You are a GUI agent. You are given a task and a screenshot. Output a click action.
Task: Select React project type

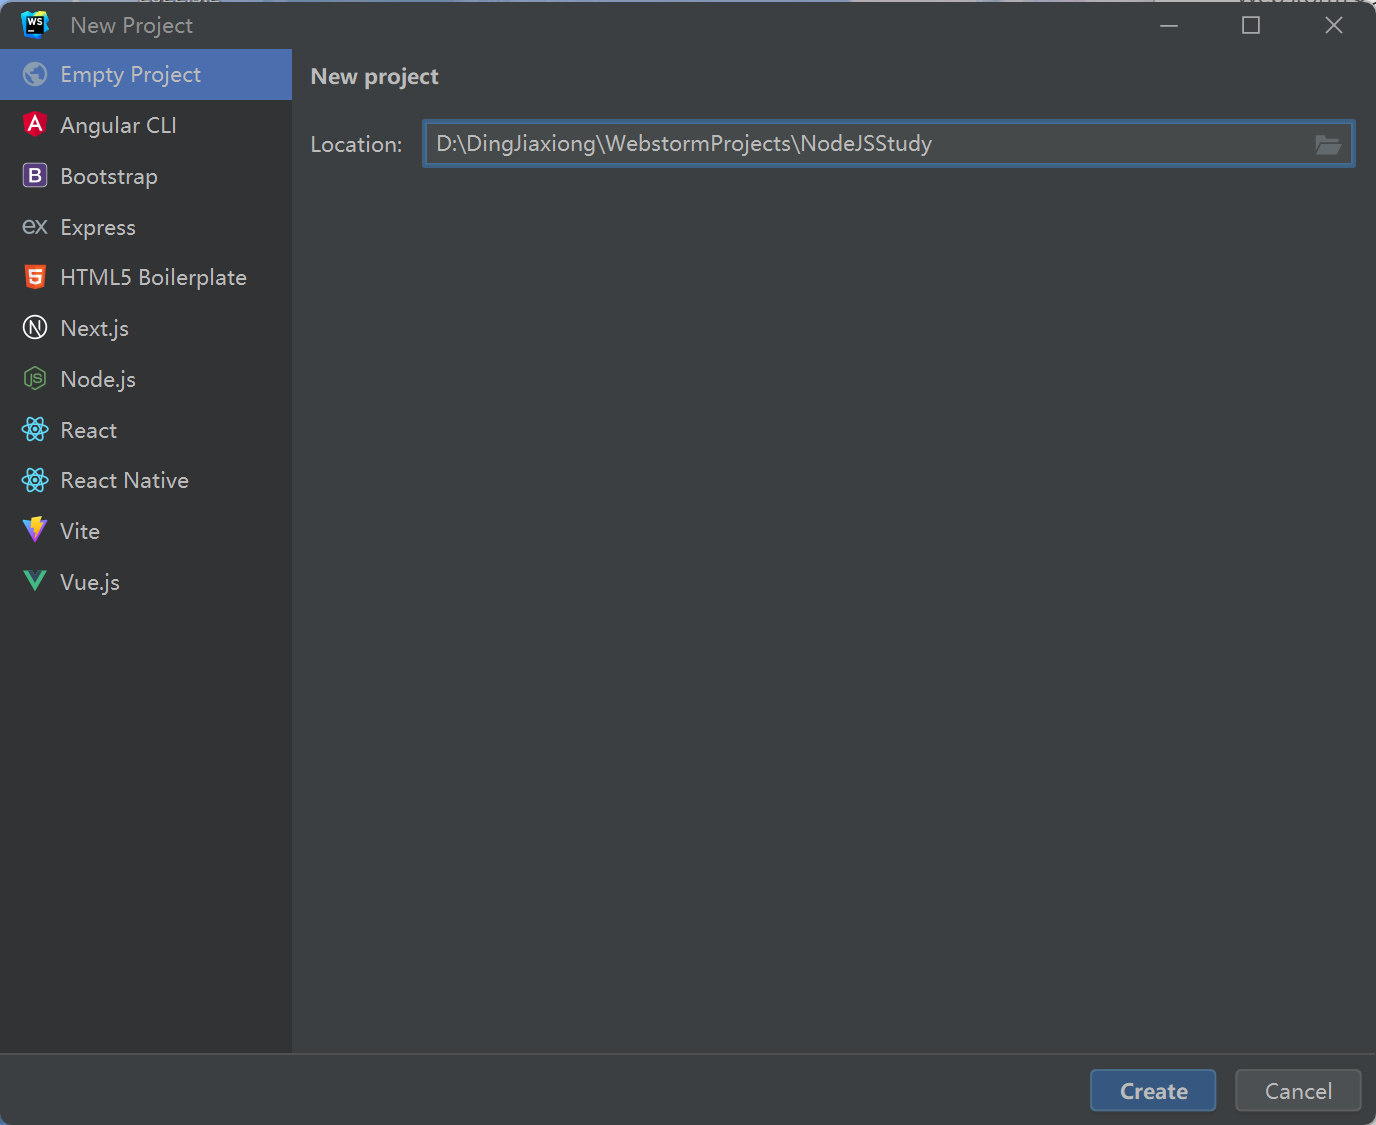[x=88, y=430]
